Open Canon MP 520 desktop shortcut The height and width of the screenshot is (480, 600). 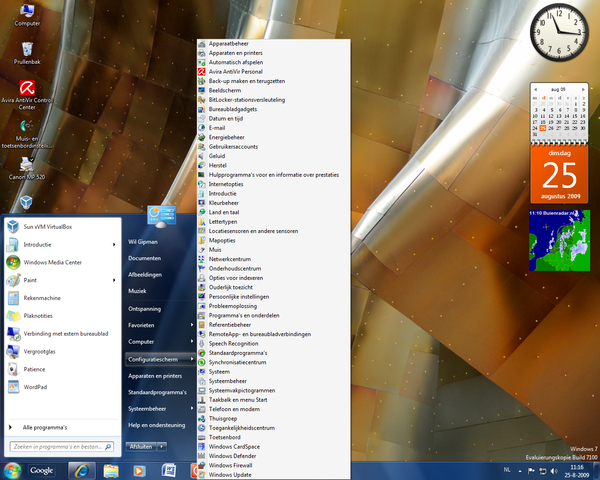[x=27, y=168]
